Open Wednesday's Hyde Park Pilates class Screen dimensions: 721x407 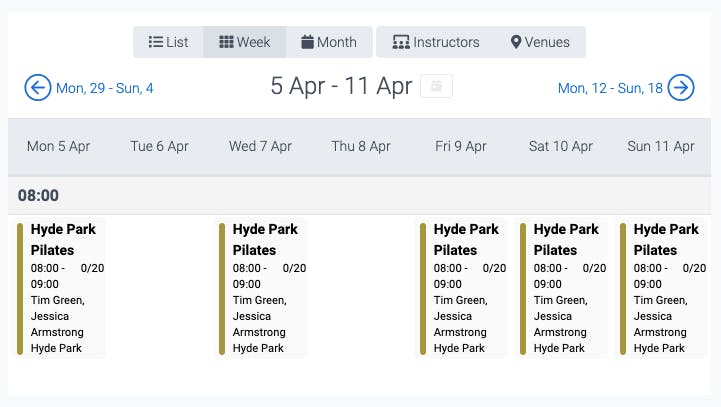click(262, 288)
